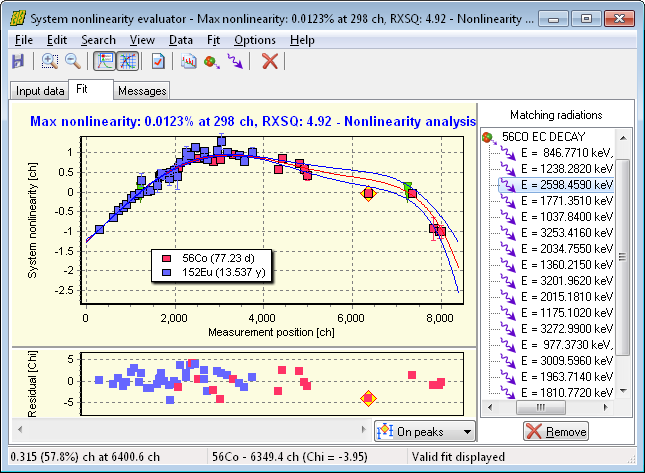645x473 pixels.
Task: Click status text '0.315 (57.8%) ch at 6400.6 ch'
Action: tap(85, 457)
